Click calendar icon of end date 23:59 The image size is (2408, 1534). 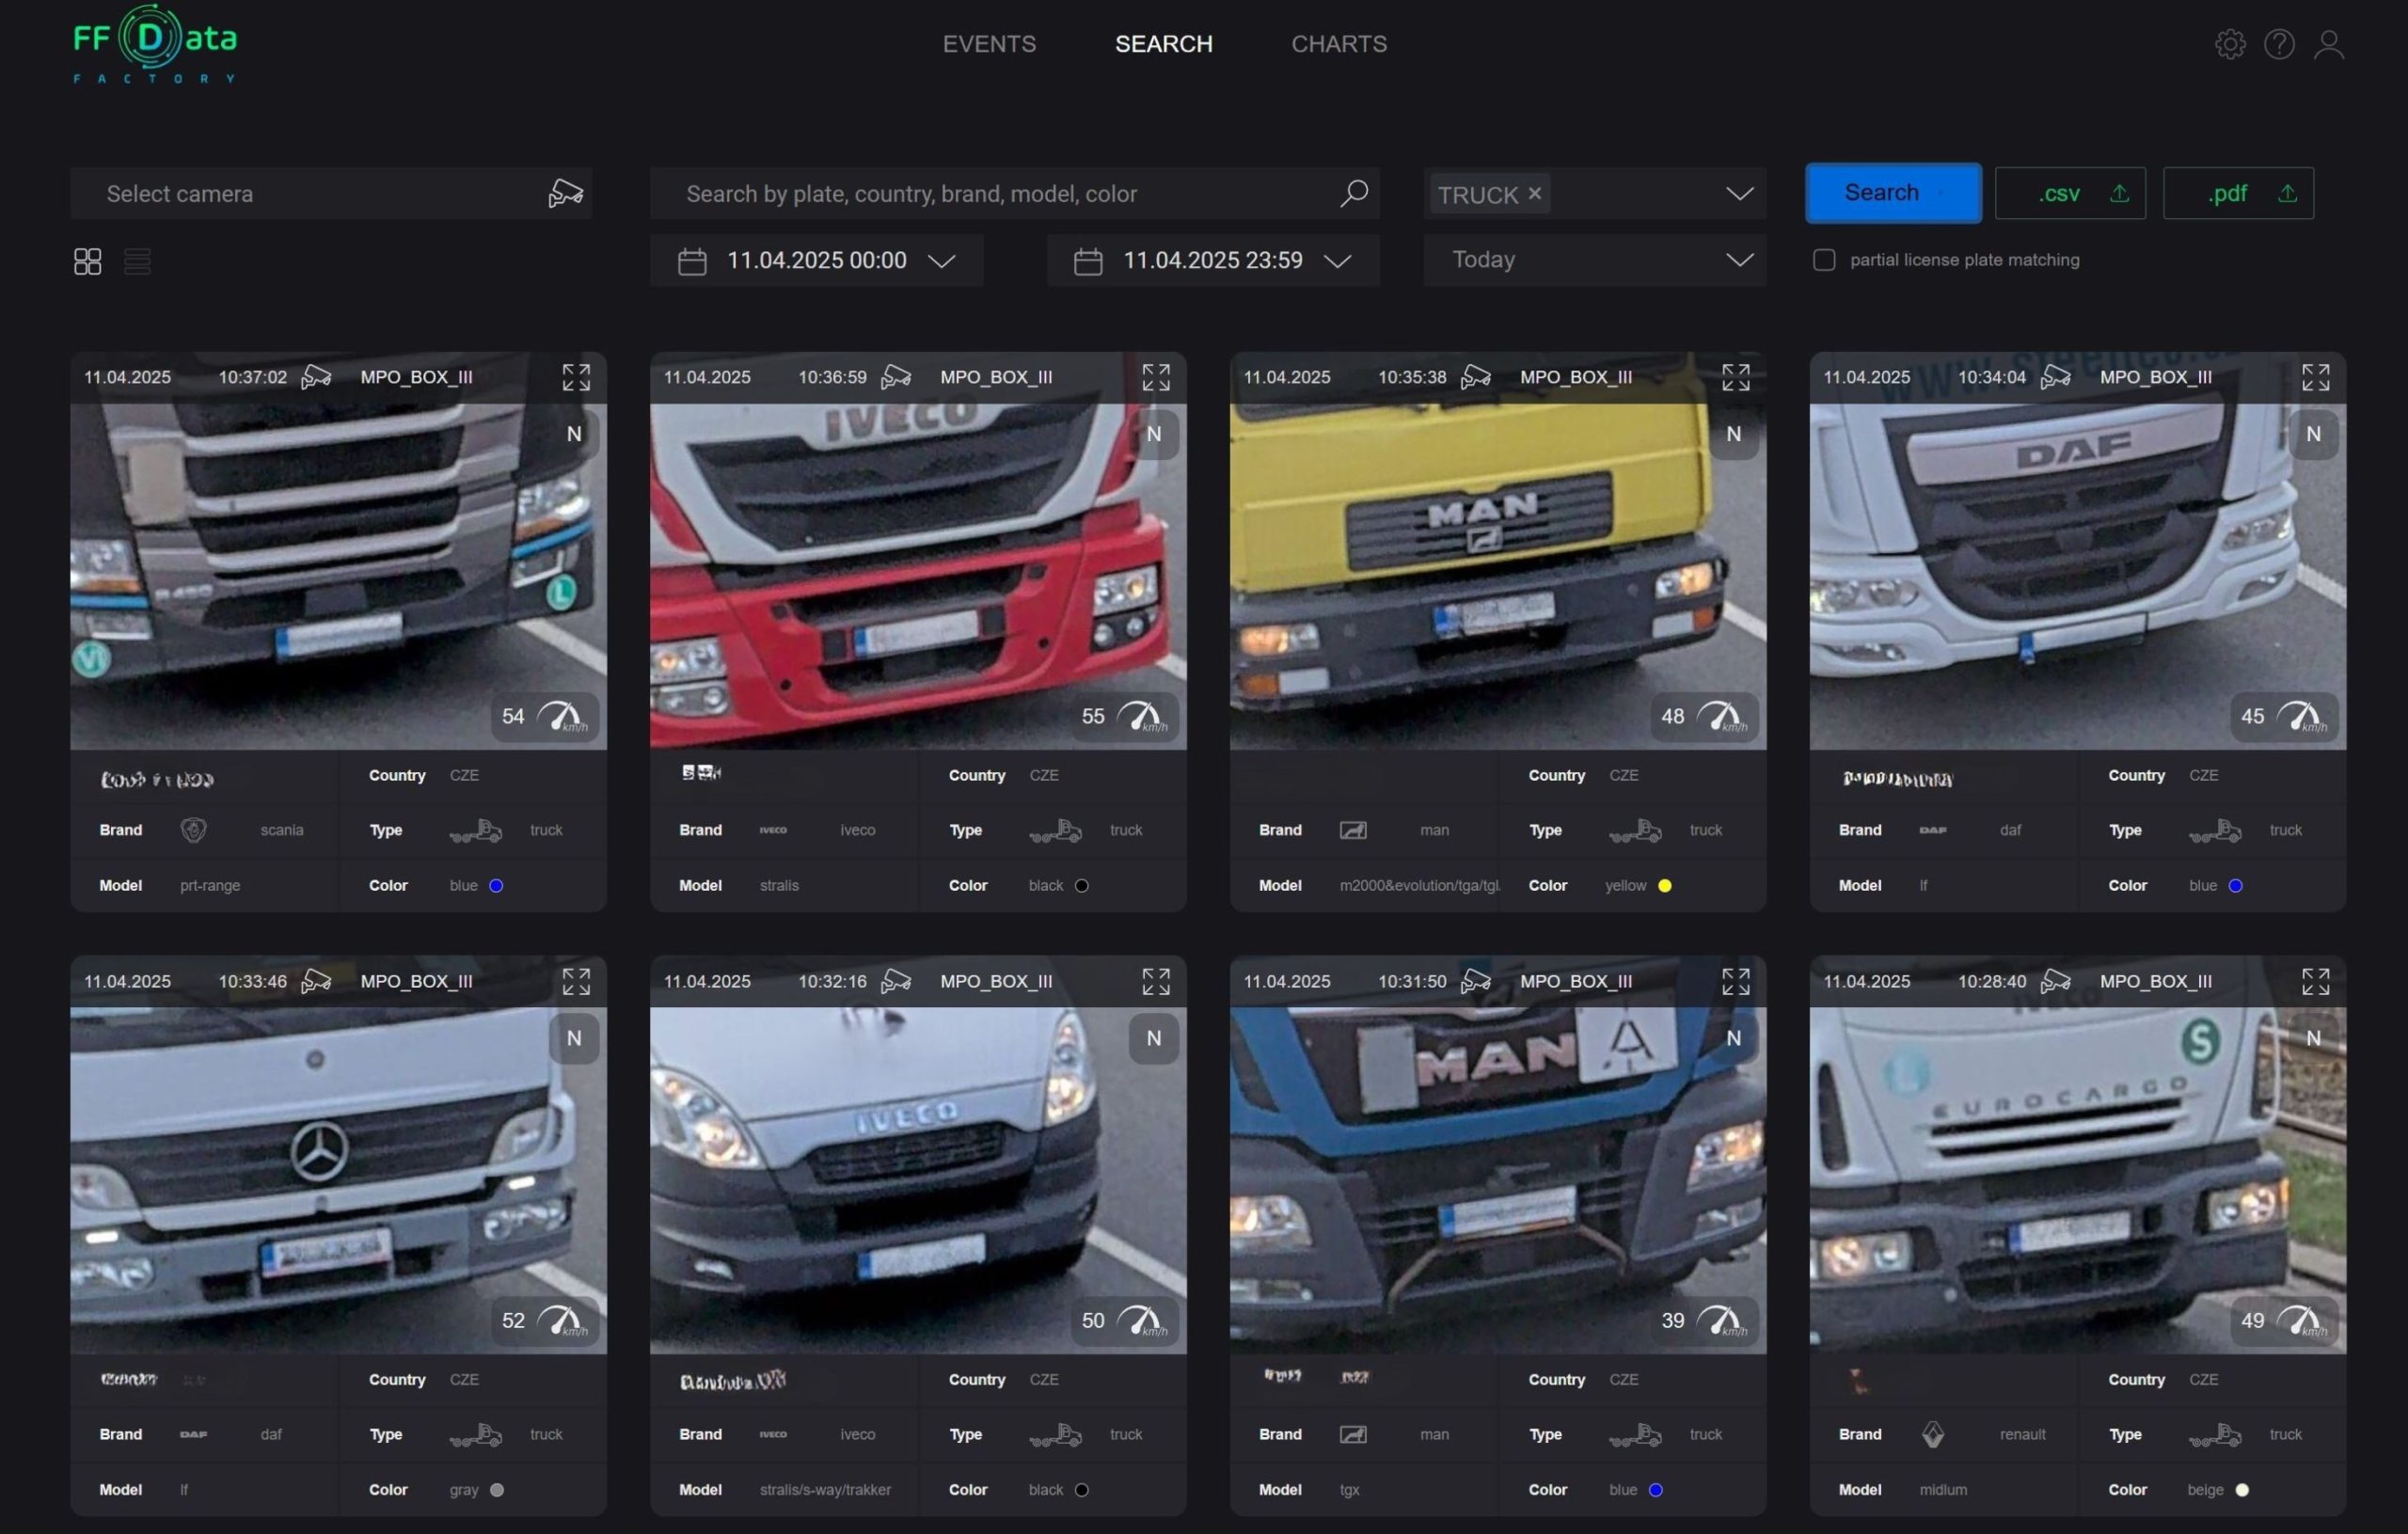(1088, 261)
